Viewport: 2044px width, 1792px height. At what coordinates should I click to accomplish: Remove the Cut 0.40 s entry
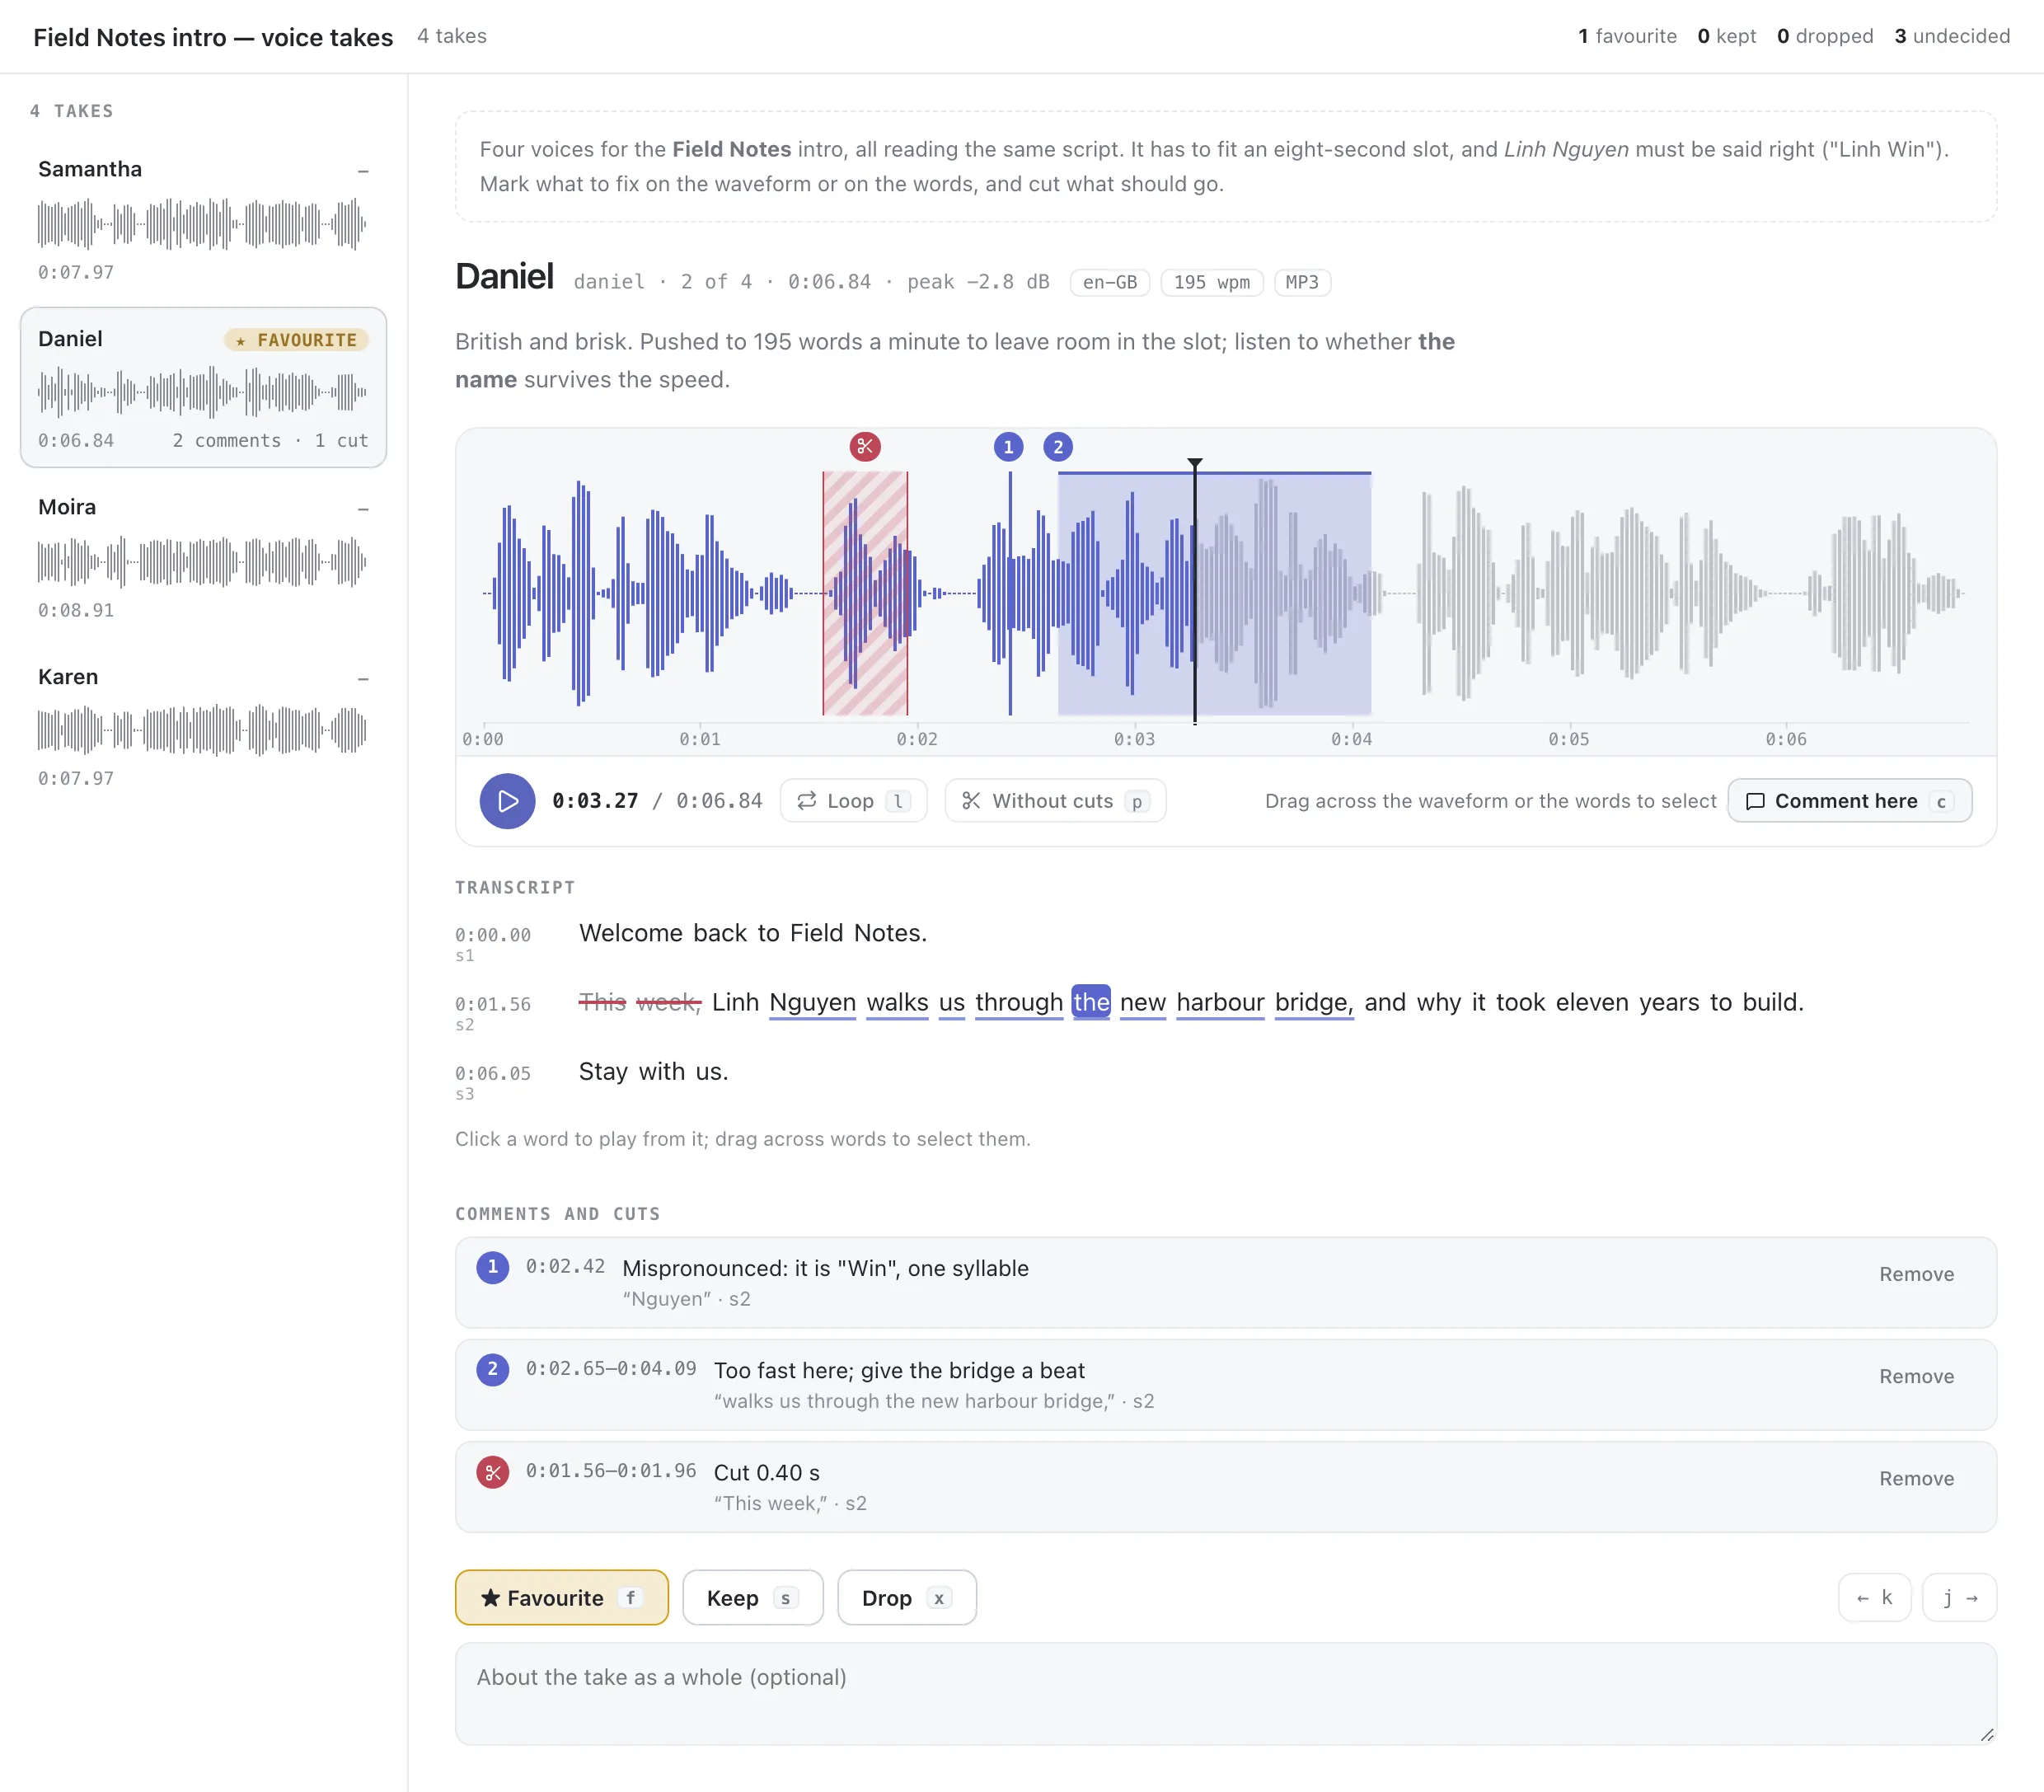1916,1478
